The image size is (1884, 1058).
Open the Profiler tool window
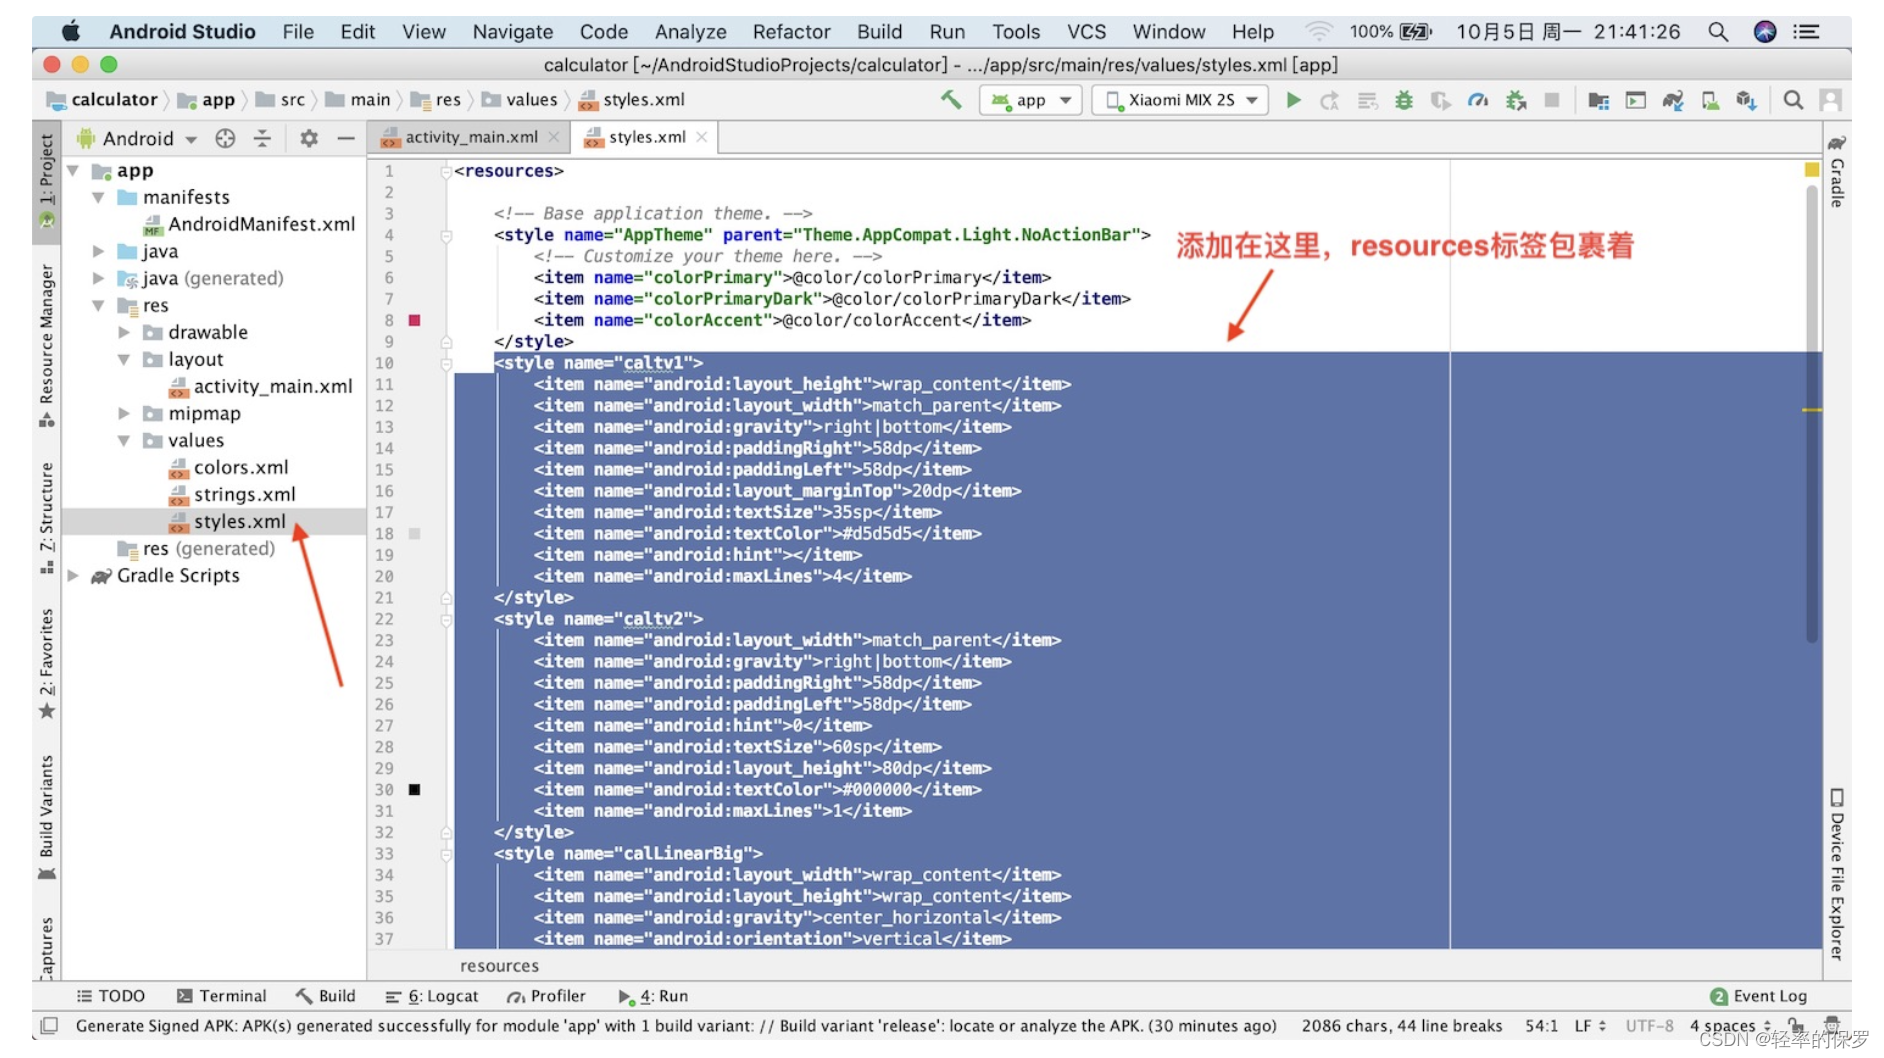pos(546,996)
